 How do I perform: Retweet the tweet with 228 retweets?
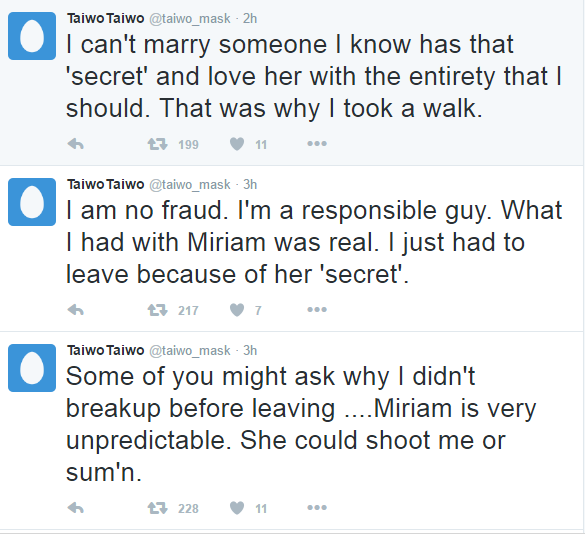coord(157,508)
